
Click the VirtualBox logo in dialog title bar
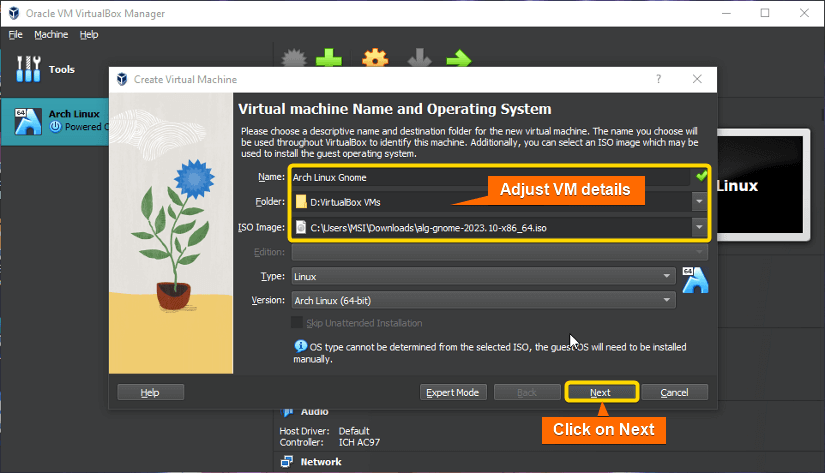click(x=122, y=79)
